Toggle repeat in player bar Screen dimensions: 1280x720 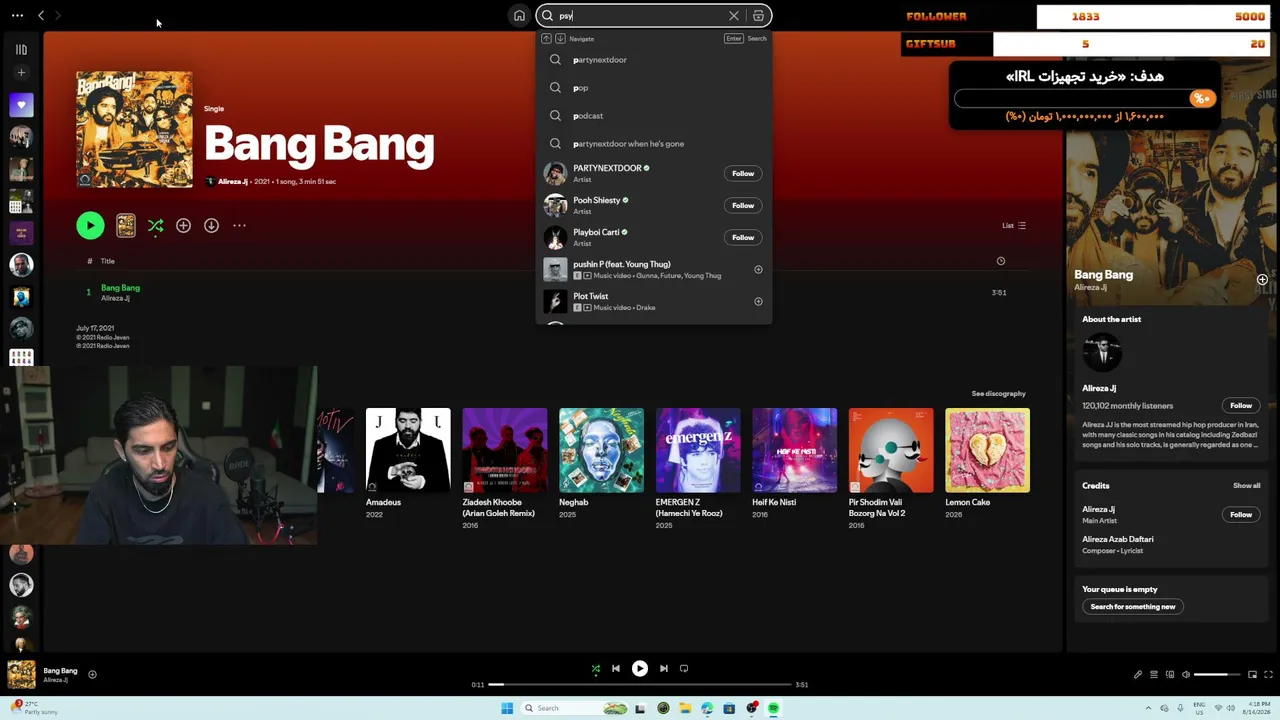click(684, 669)
